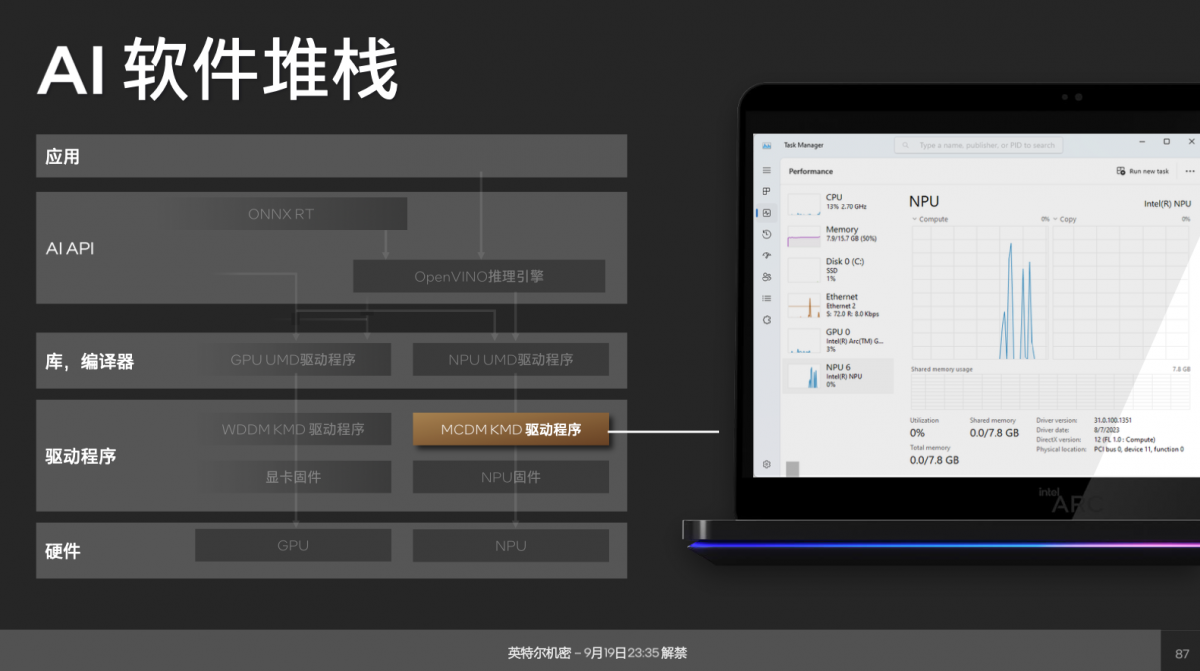
Task: Click the Shared memory 0.0/7.8 GB value
Action: 994,433
